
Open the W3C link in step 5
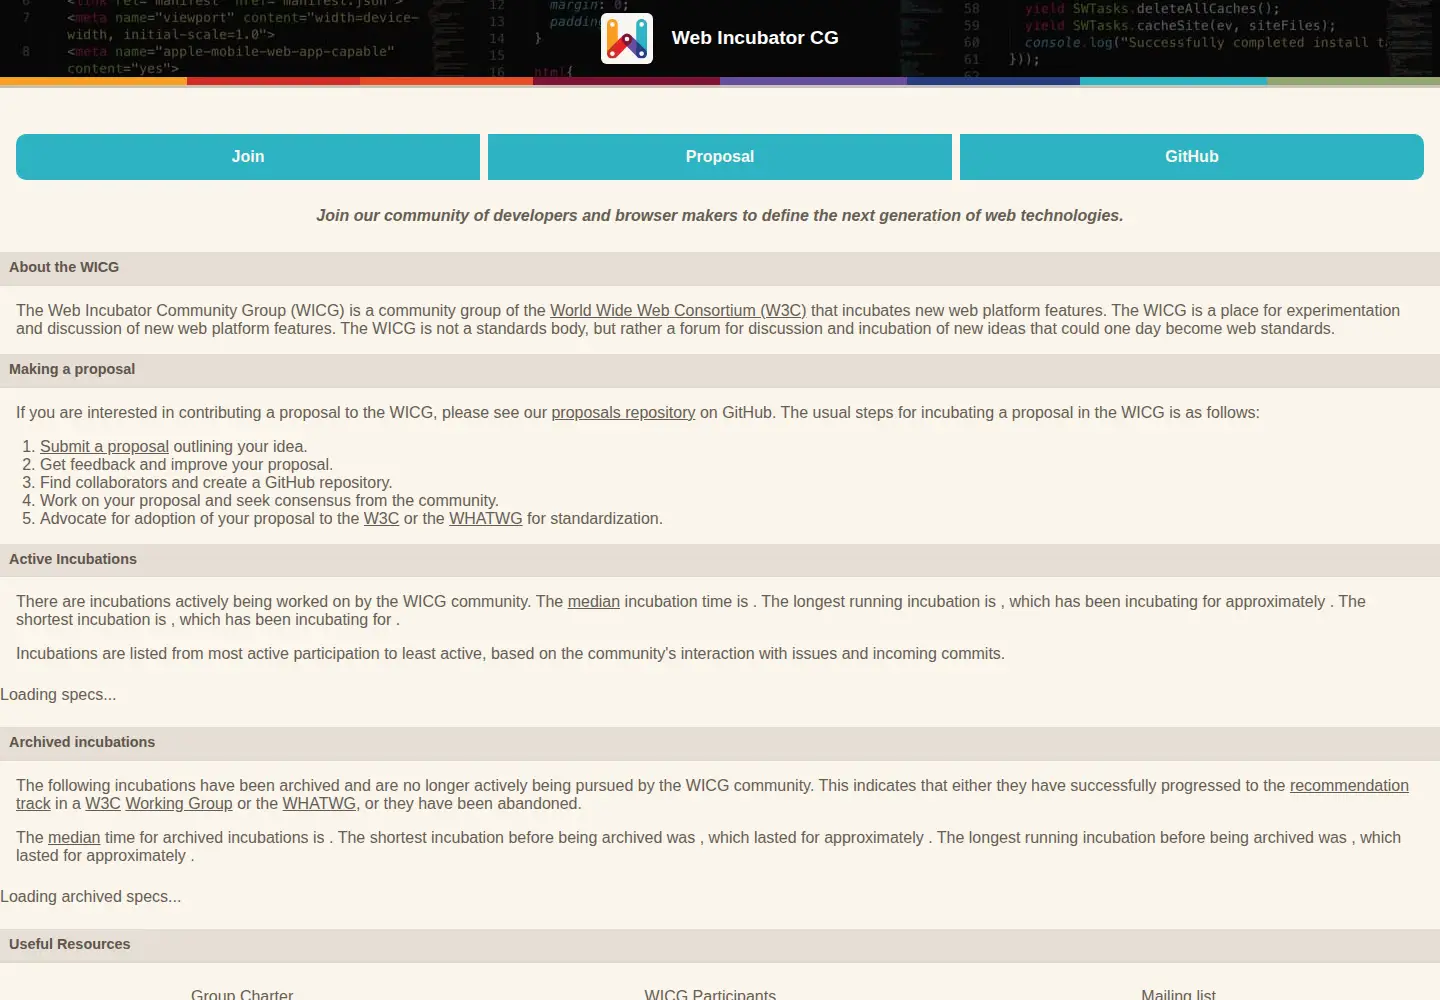tap(381, 519)
